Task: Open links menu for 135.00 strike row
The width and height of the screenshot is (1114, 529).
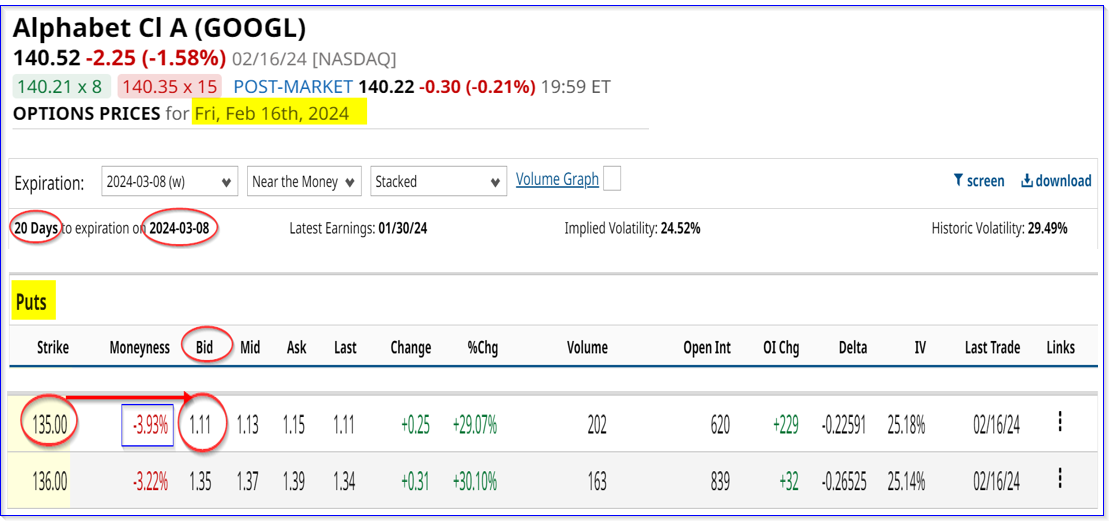Action: pos(1059,423)
